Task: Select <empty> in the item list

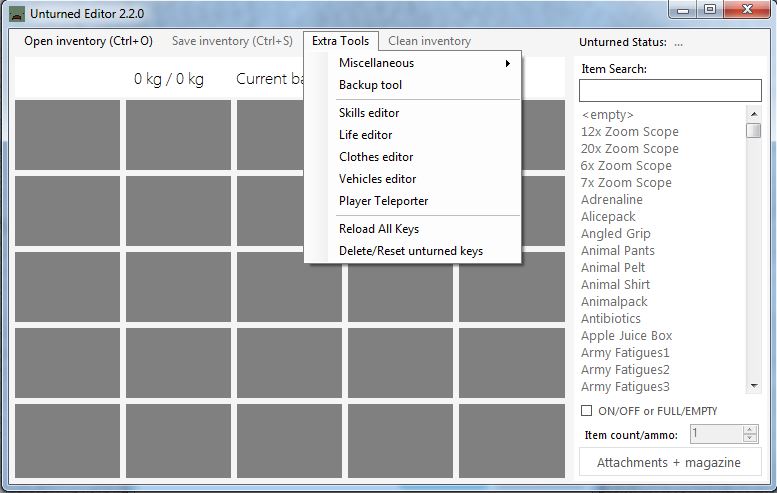Action: tap(608, 115)
